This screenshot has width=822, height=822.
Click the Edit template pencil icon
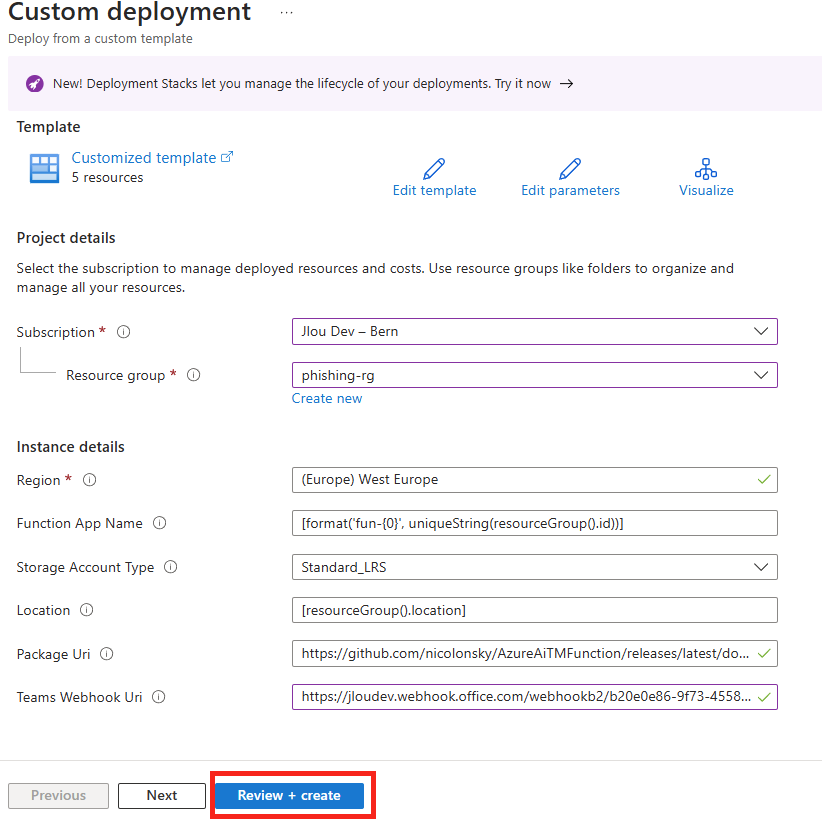(x=434, y=169)
